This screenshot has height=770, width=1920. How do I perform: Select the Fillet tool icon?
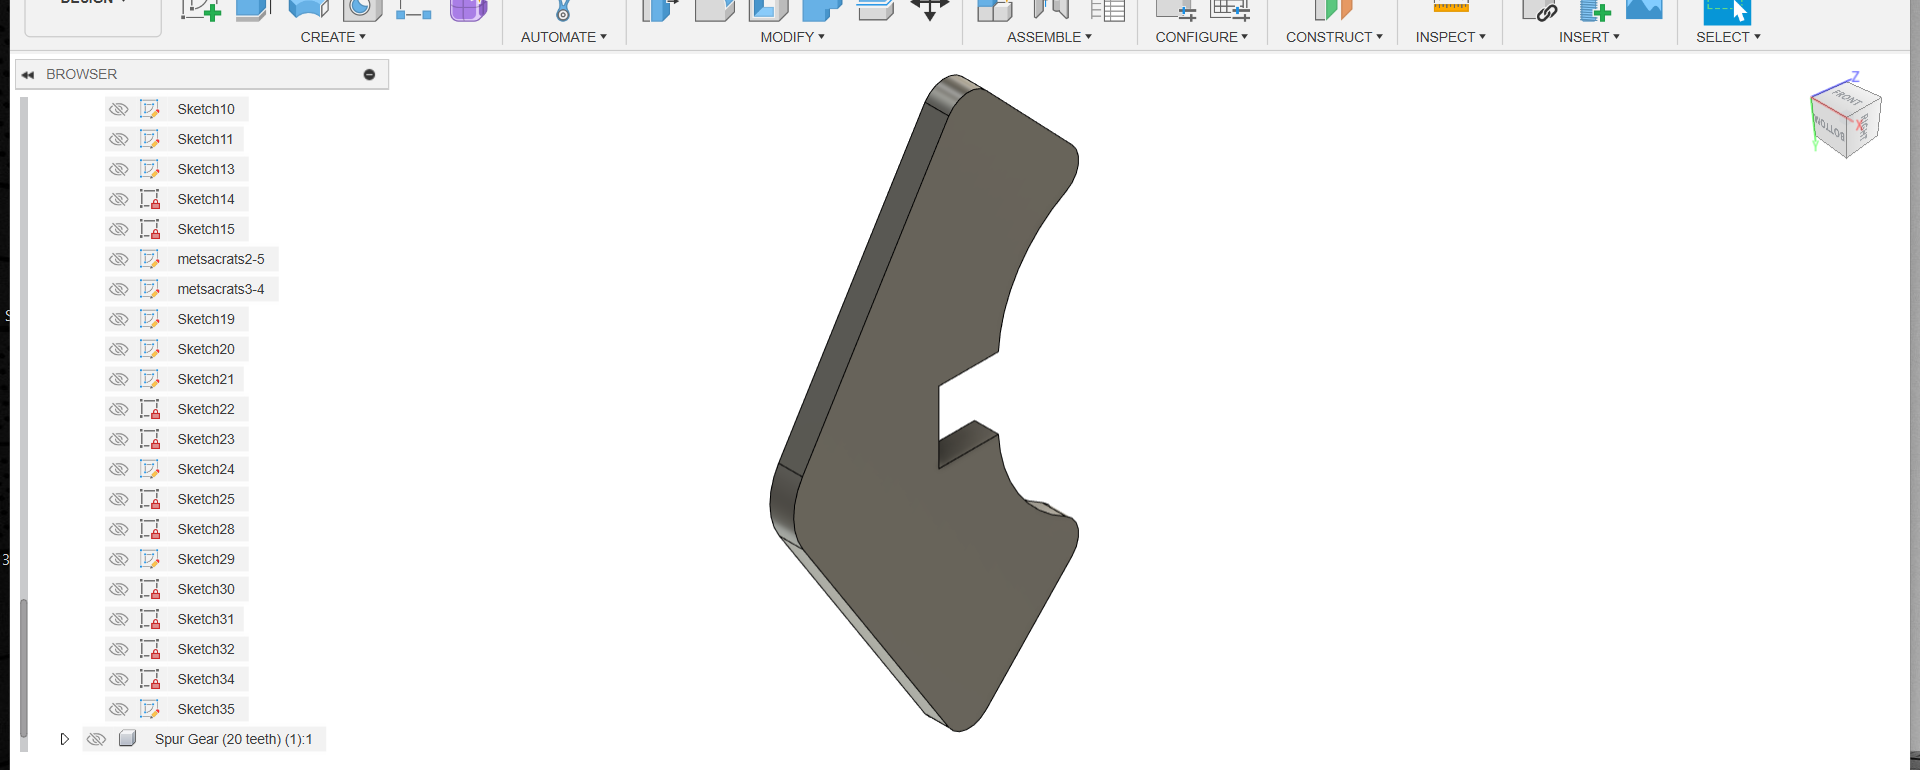(x=714, y=10)
